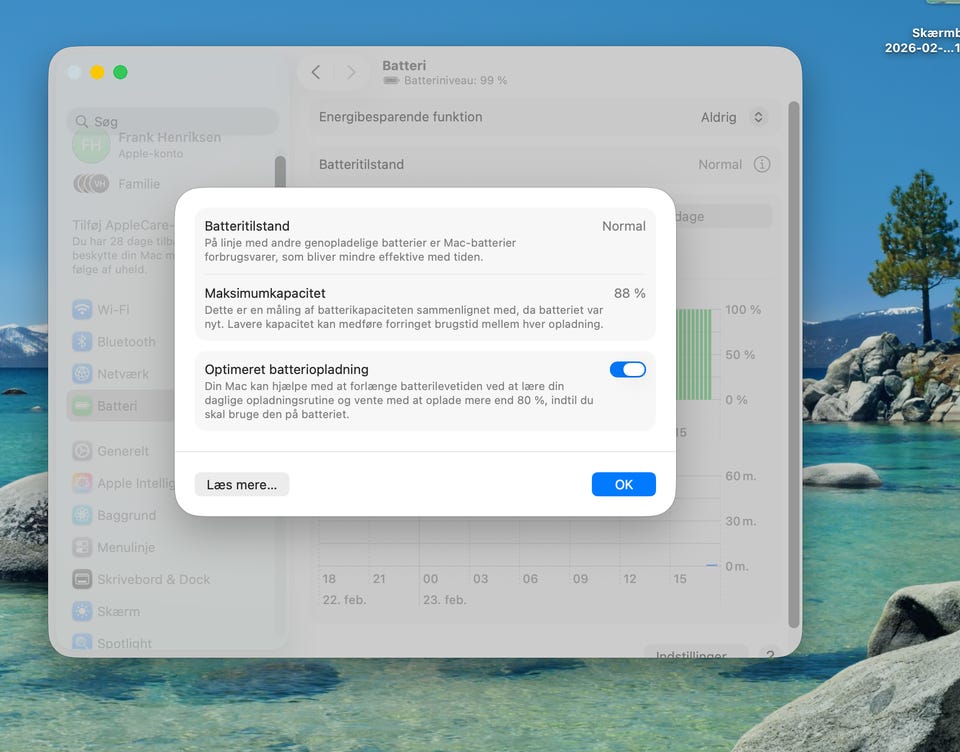Click the Tilføj AppleCare text
Viewport: 960px width, 752px height.
tap(123, 225)
